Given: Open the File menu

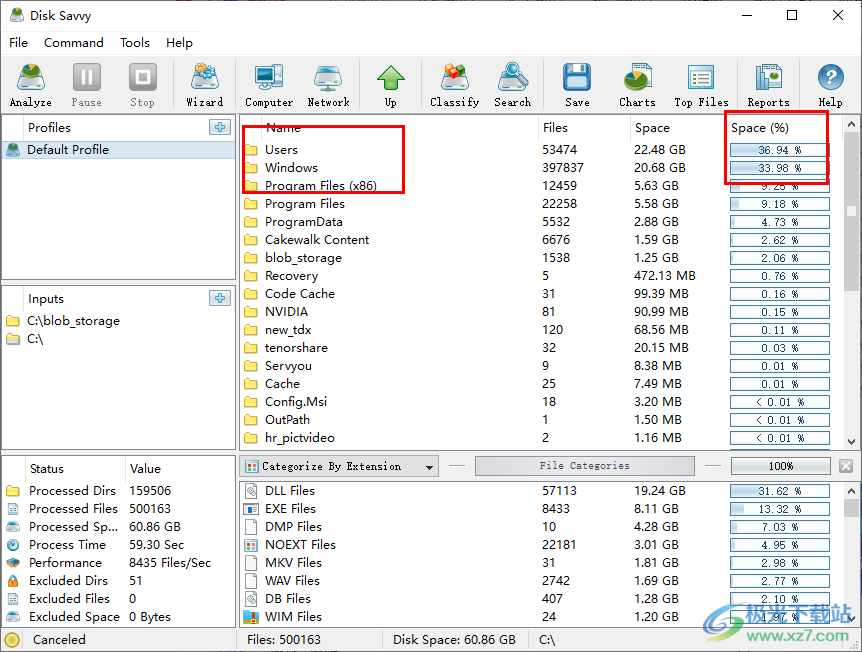Looking at the screenshot, I should (x=18, y=42).
